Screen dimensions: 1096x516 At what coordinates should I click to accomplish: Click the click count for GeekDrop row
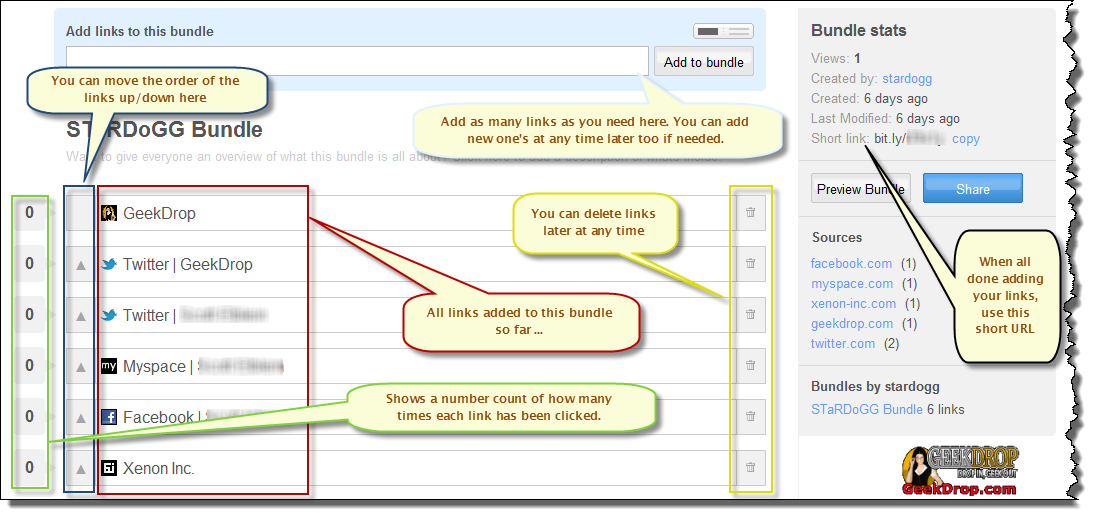(29, 213)
